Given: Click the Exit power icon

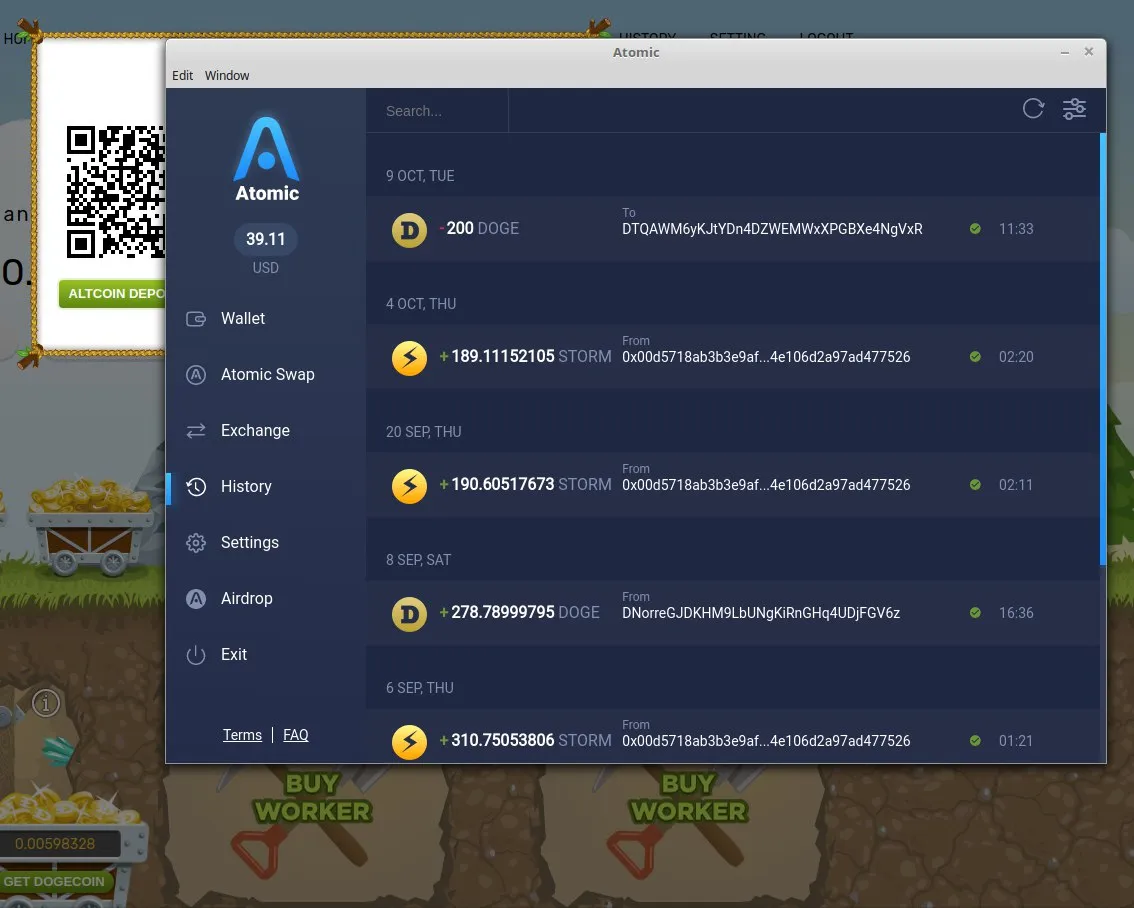Looking at the screenshot, I should click(196, 655).
